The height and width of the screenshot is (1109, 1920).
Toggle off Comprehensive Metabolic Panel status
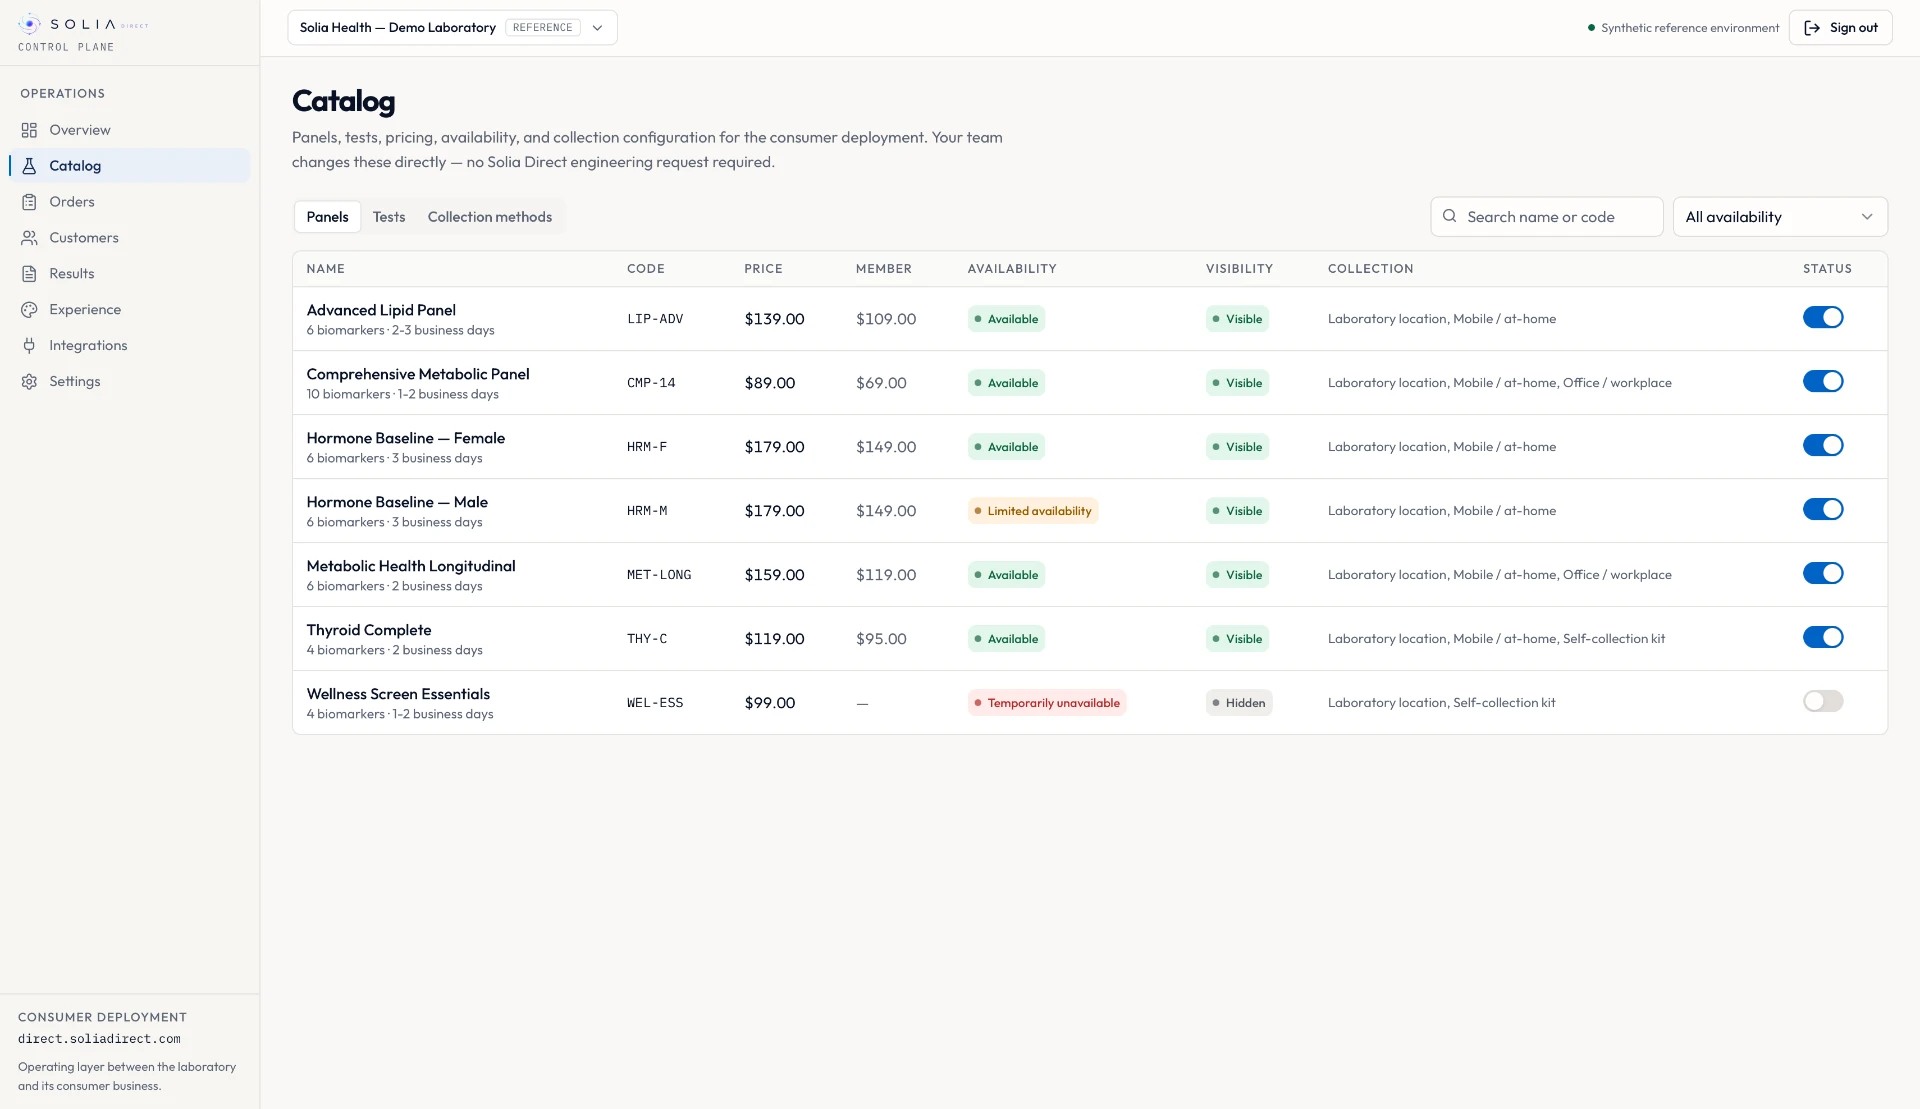[1823, 381]
